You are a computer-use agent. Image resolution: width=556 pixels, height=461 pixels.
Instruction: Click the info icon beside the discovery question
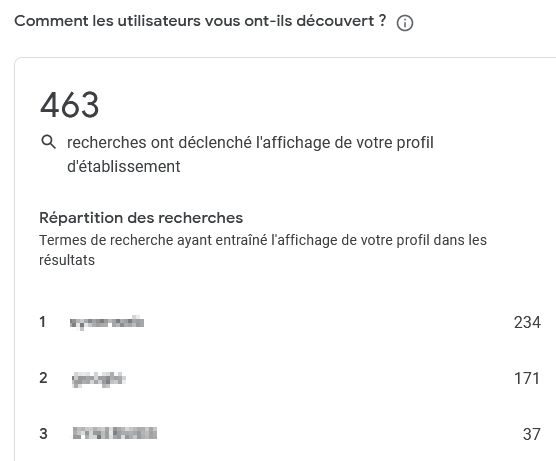[405, 23]
